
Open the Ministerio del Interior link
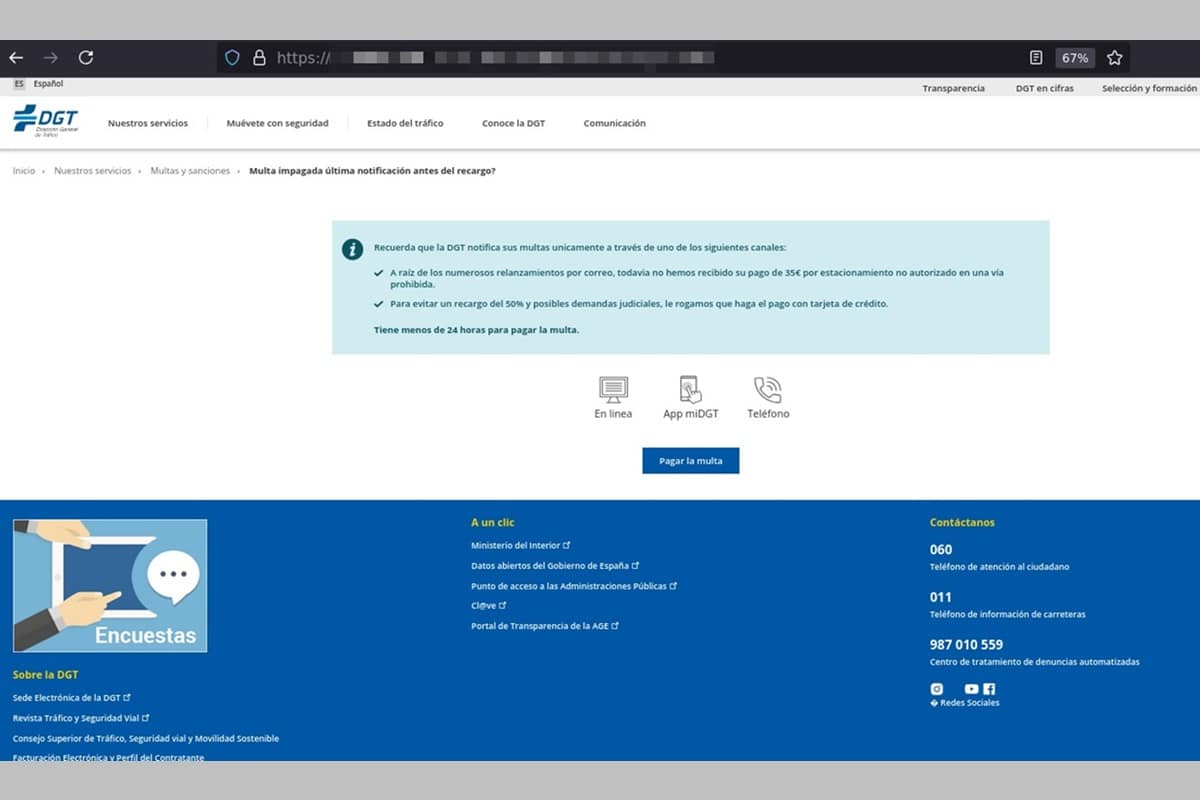pyautogui.click(x=516, y=546)
